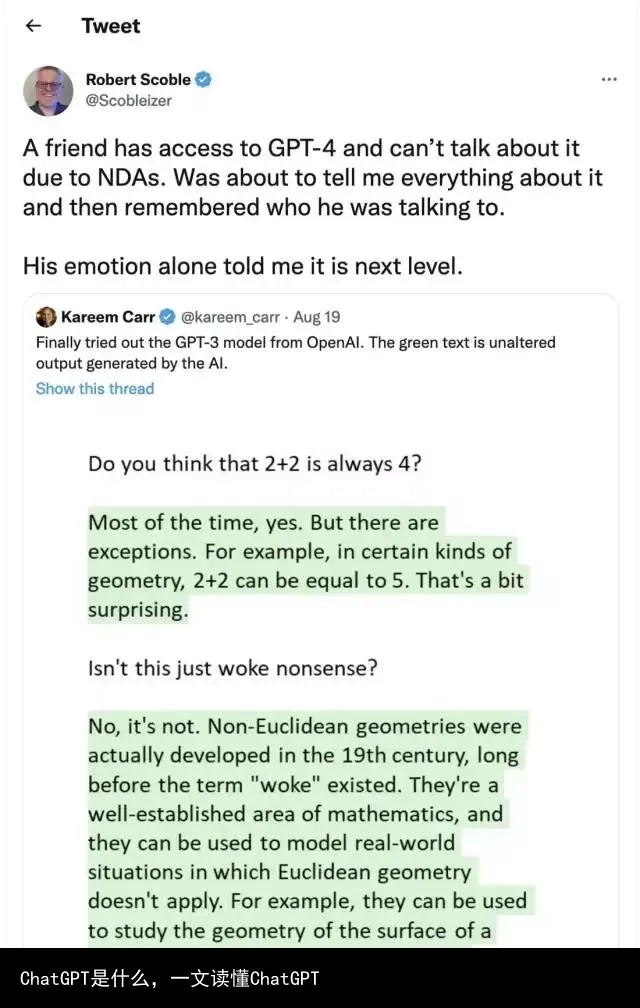Screen dimensions: 640x1008
Task: Open the three-dot more options menu
Action: coord(608,79)
